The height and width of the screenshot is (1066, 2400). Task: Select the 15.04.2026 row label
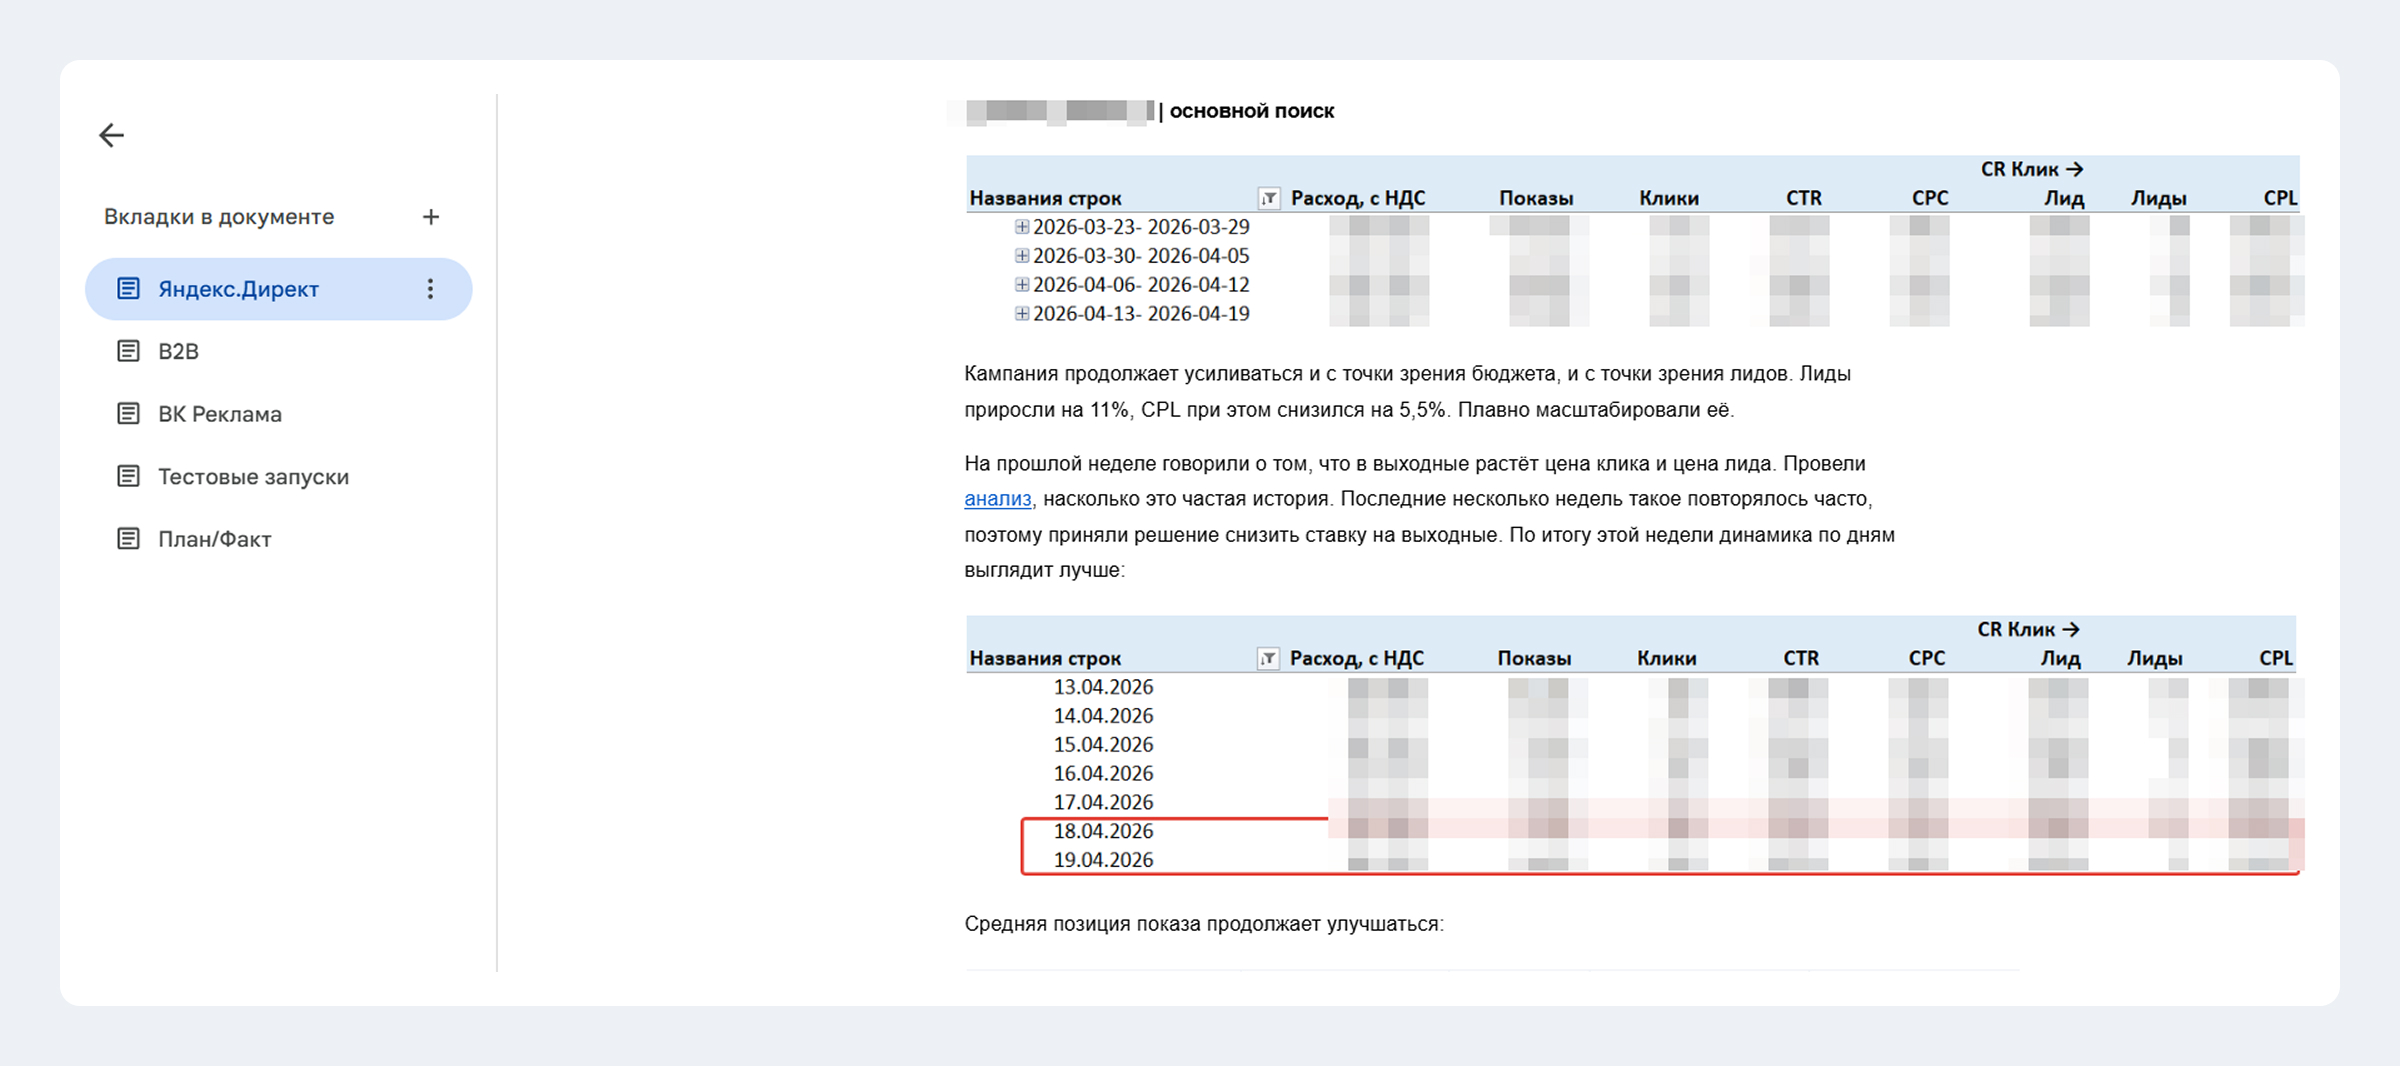[x=1103, y=745]
